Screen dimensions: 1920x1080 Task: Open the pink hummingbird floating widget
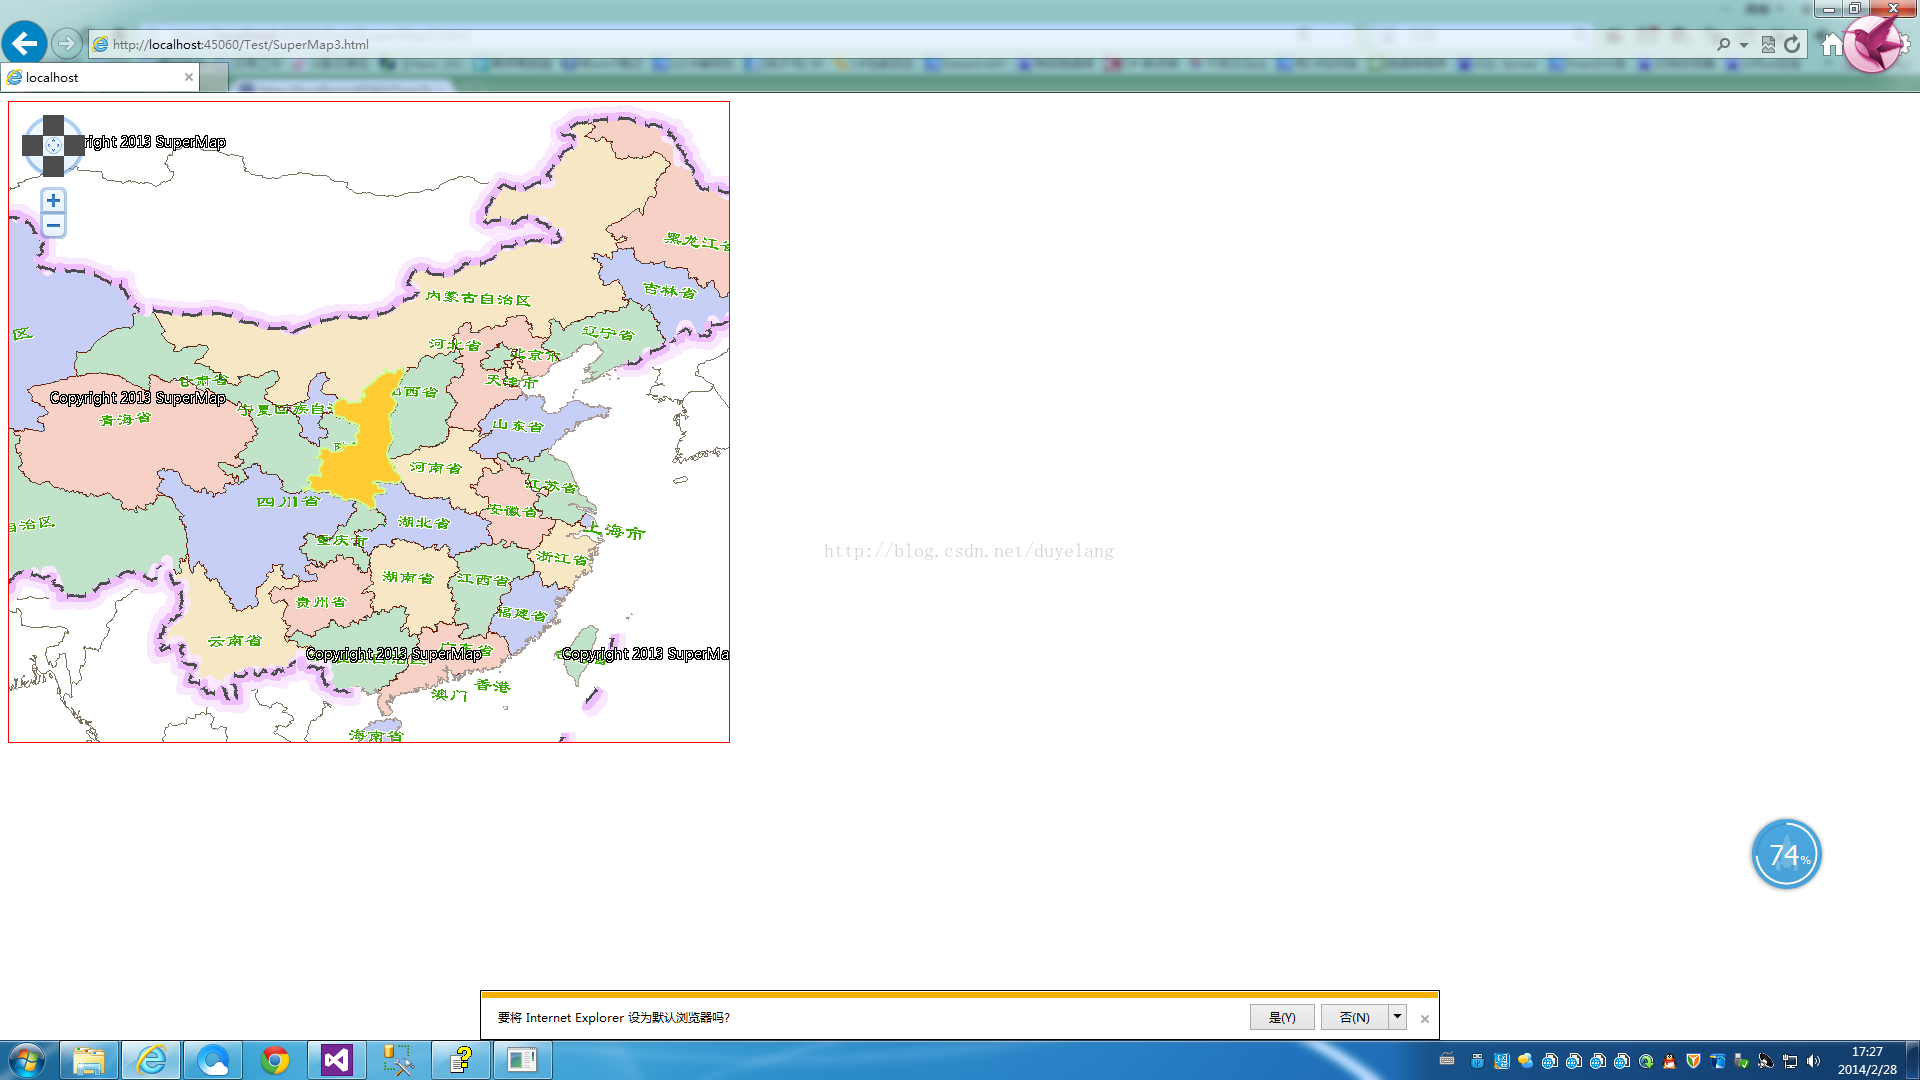coord(1873,42)
